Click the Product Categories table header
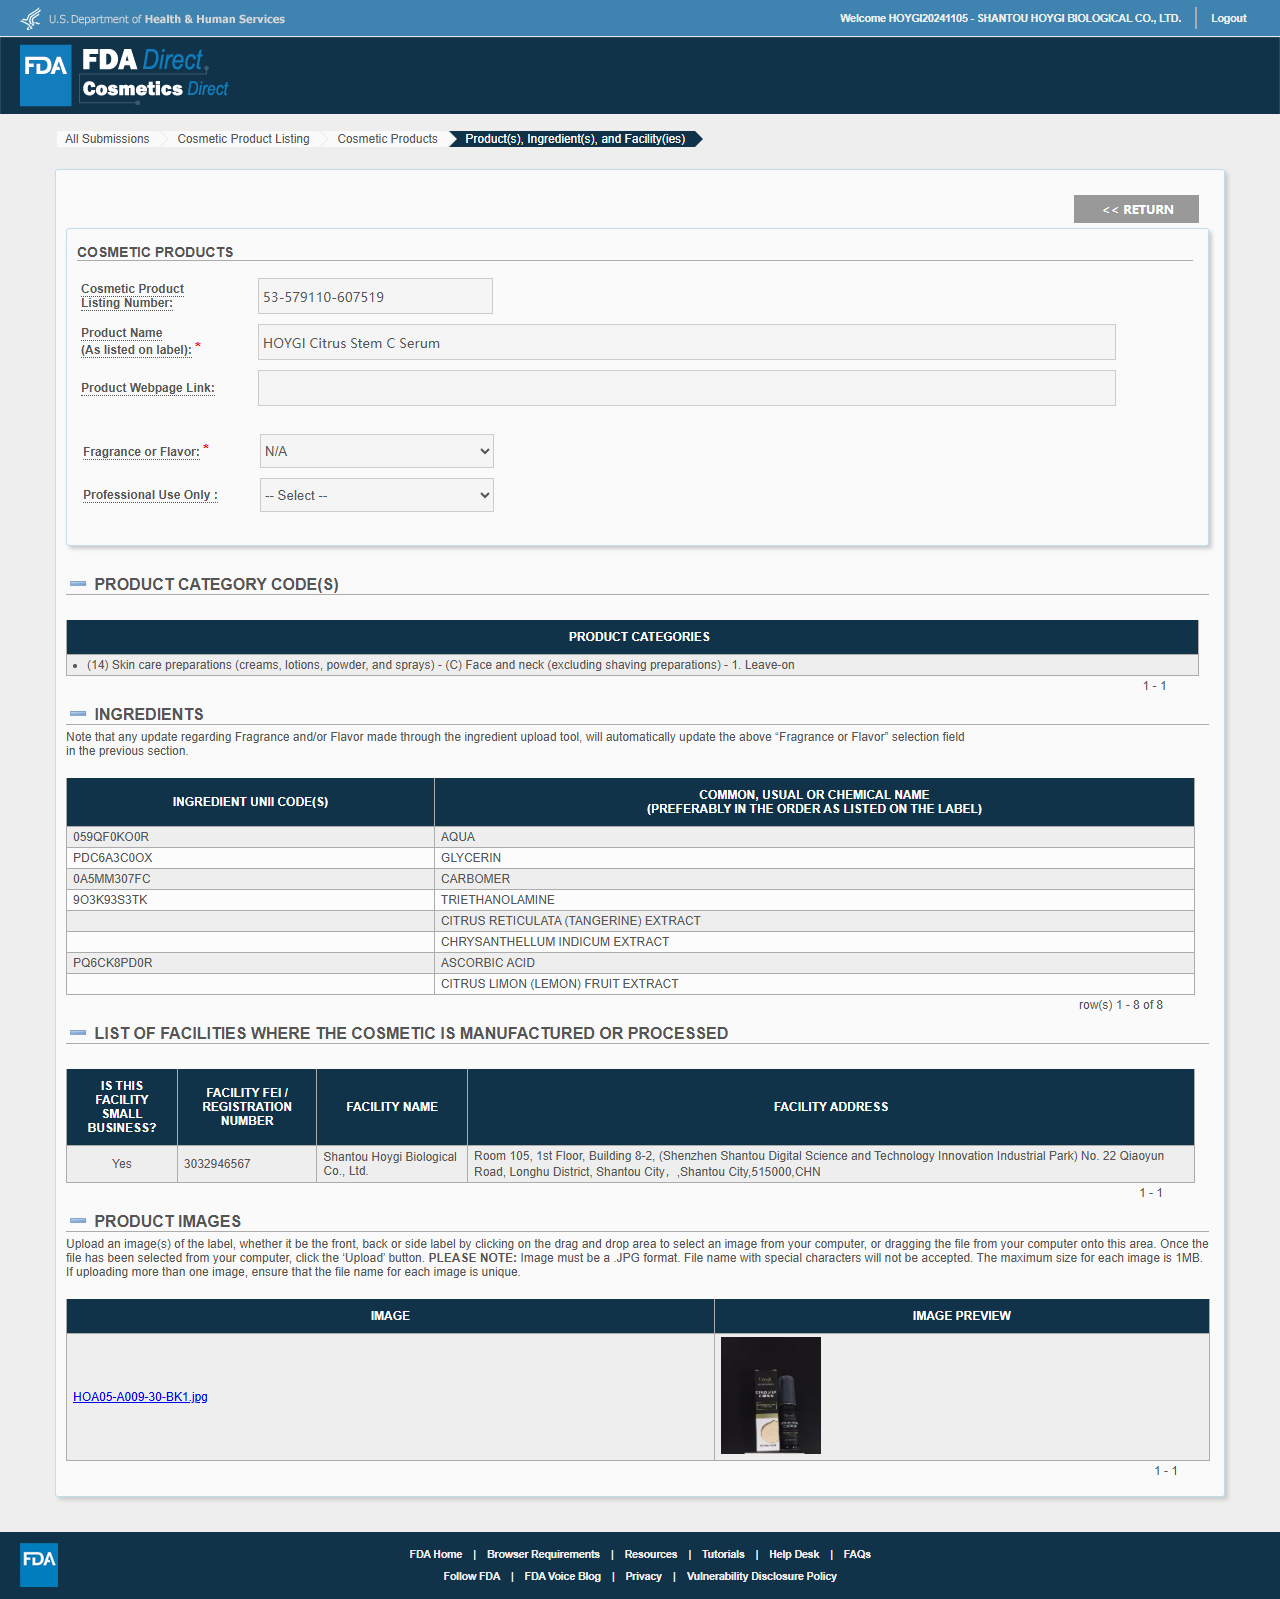Screen dimensions: 1280x1599 [x=632, y=637]
